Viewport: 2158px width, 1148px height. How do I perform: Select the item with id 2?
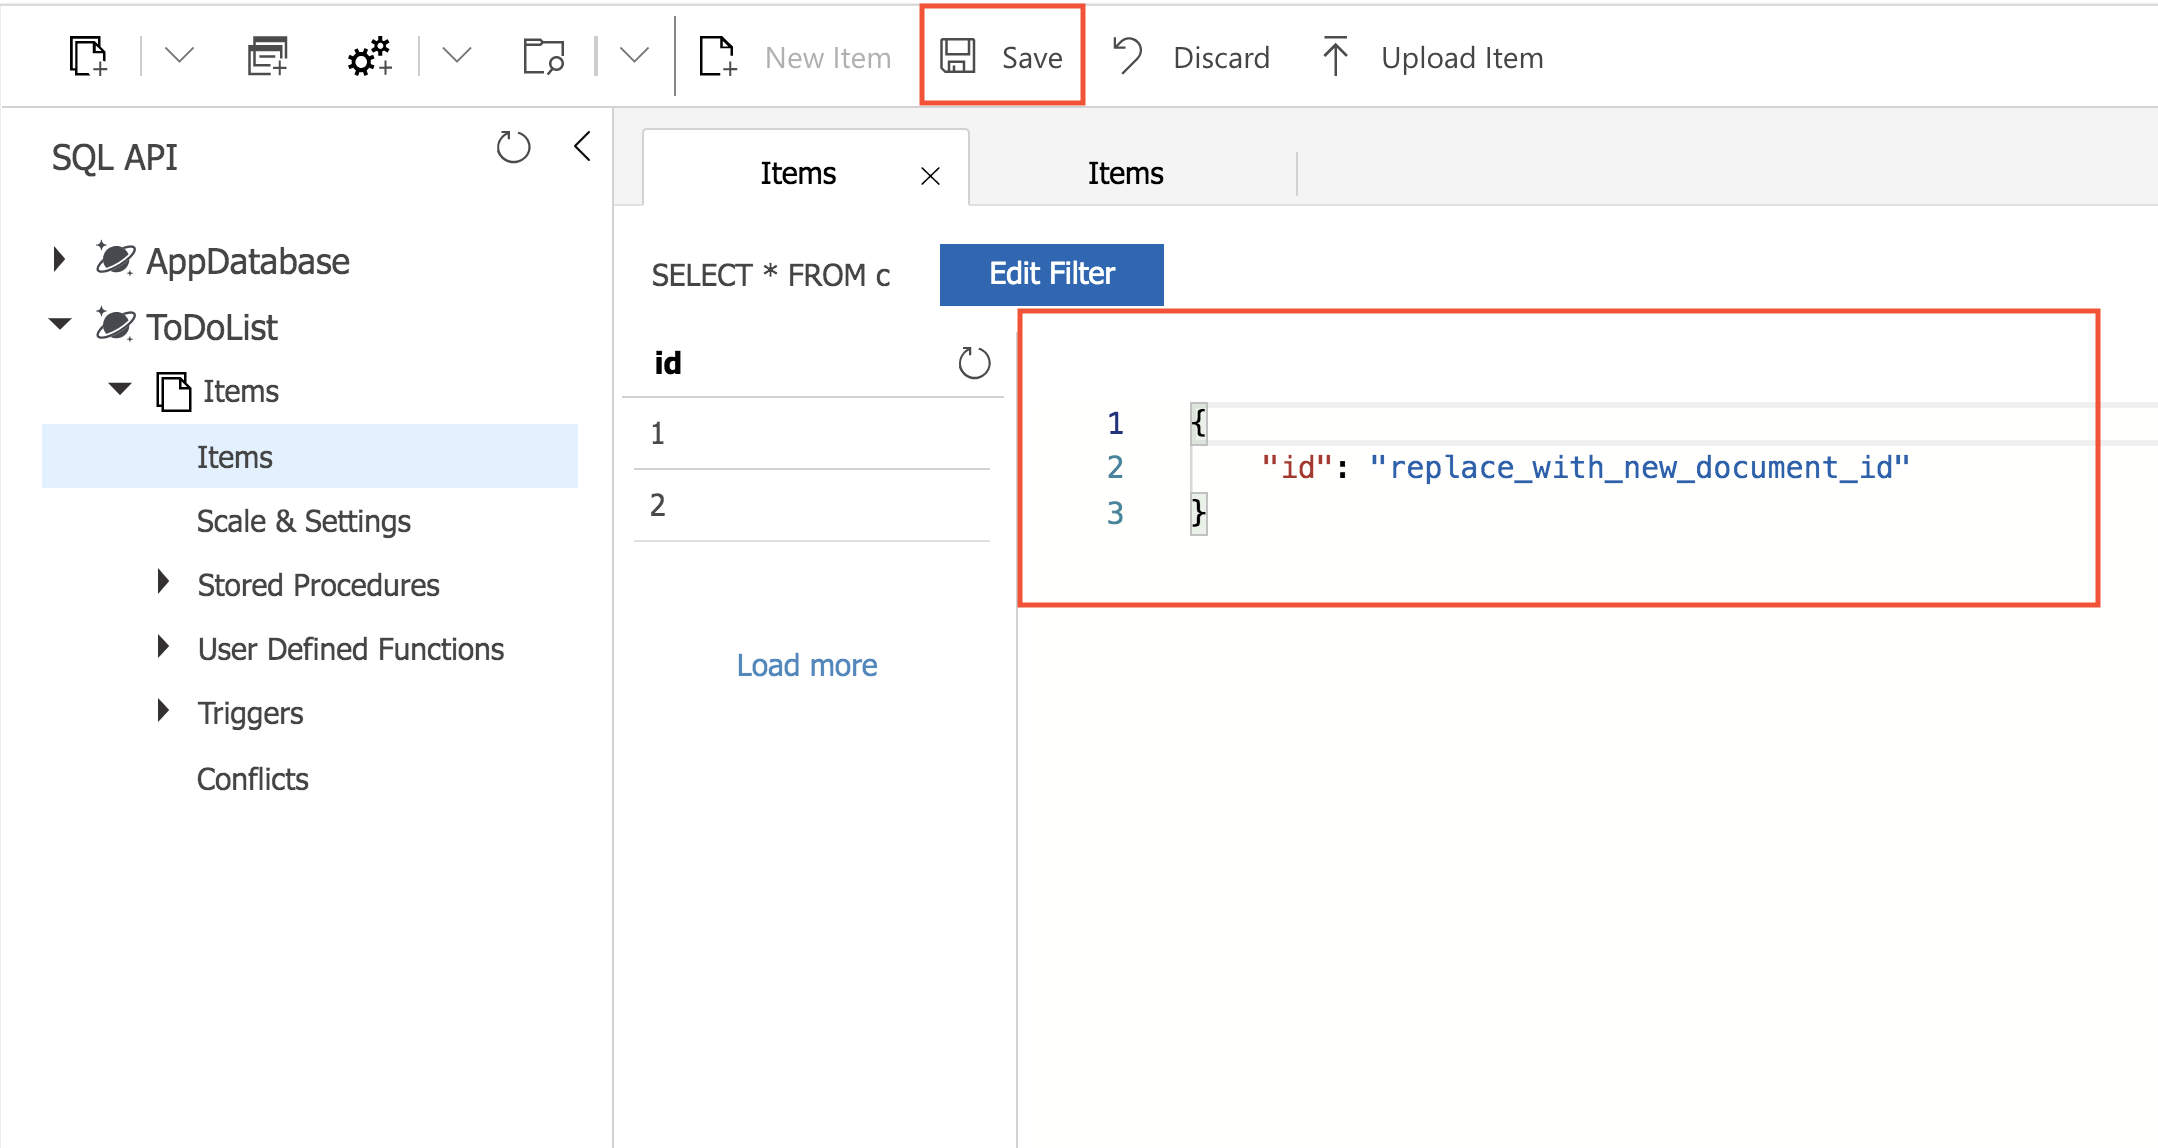click(658, 505)
